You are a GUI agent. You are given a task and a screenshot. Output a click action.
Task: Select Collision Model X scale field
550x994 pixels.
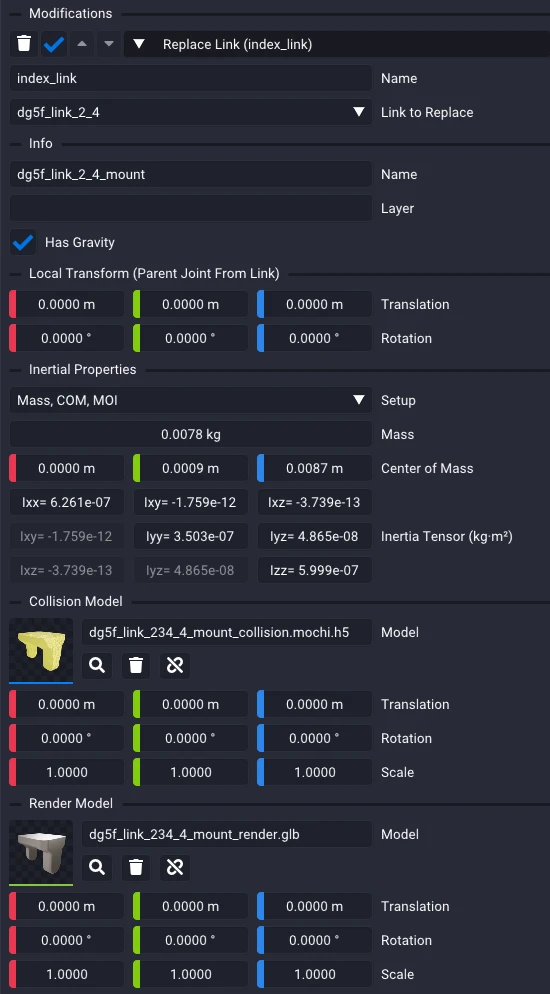(x=67, y=772)
